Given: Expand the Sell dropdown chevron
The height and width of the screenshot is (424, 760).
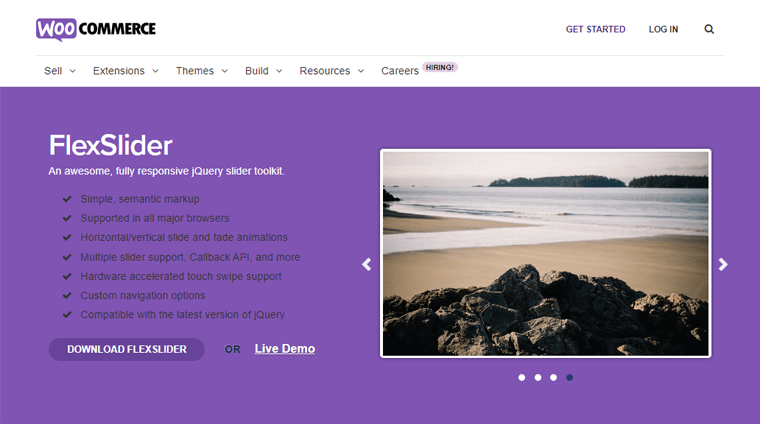Looking at the screenshot, I should [73, 71].
